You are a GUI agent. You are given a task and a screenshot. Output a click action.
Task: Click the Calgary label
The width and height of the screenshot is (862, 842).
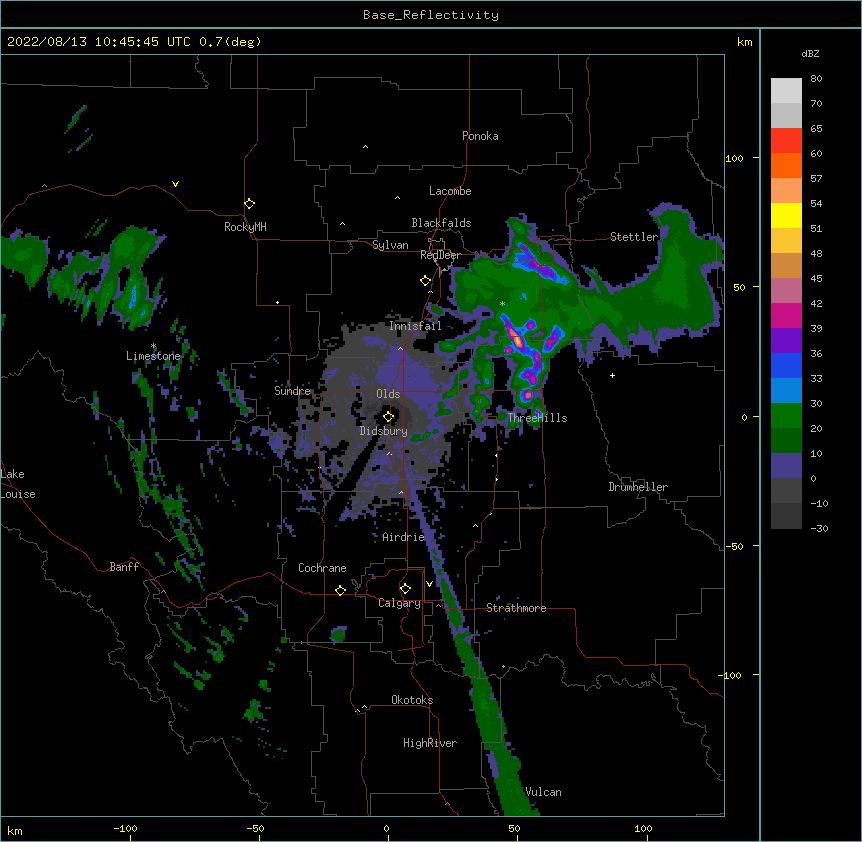click(399, 603)
